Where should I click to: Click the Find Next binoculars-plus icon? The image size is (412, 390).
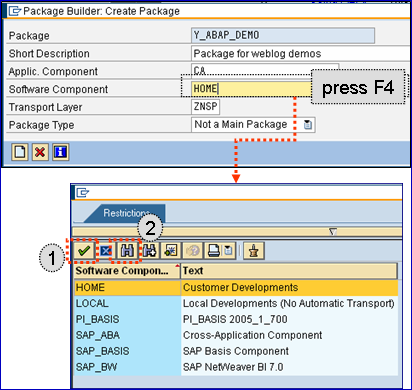tap(150, 250)
